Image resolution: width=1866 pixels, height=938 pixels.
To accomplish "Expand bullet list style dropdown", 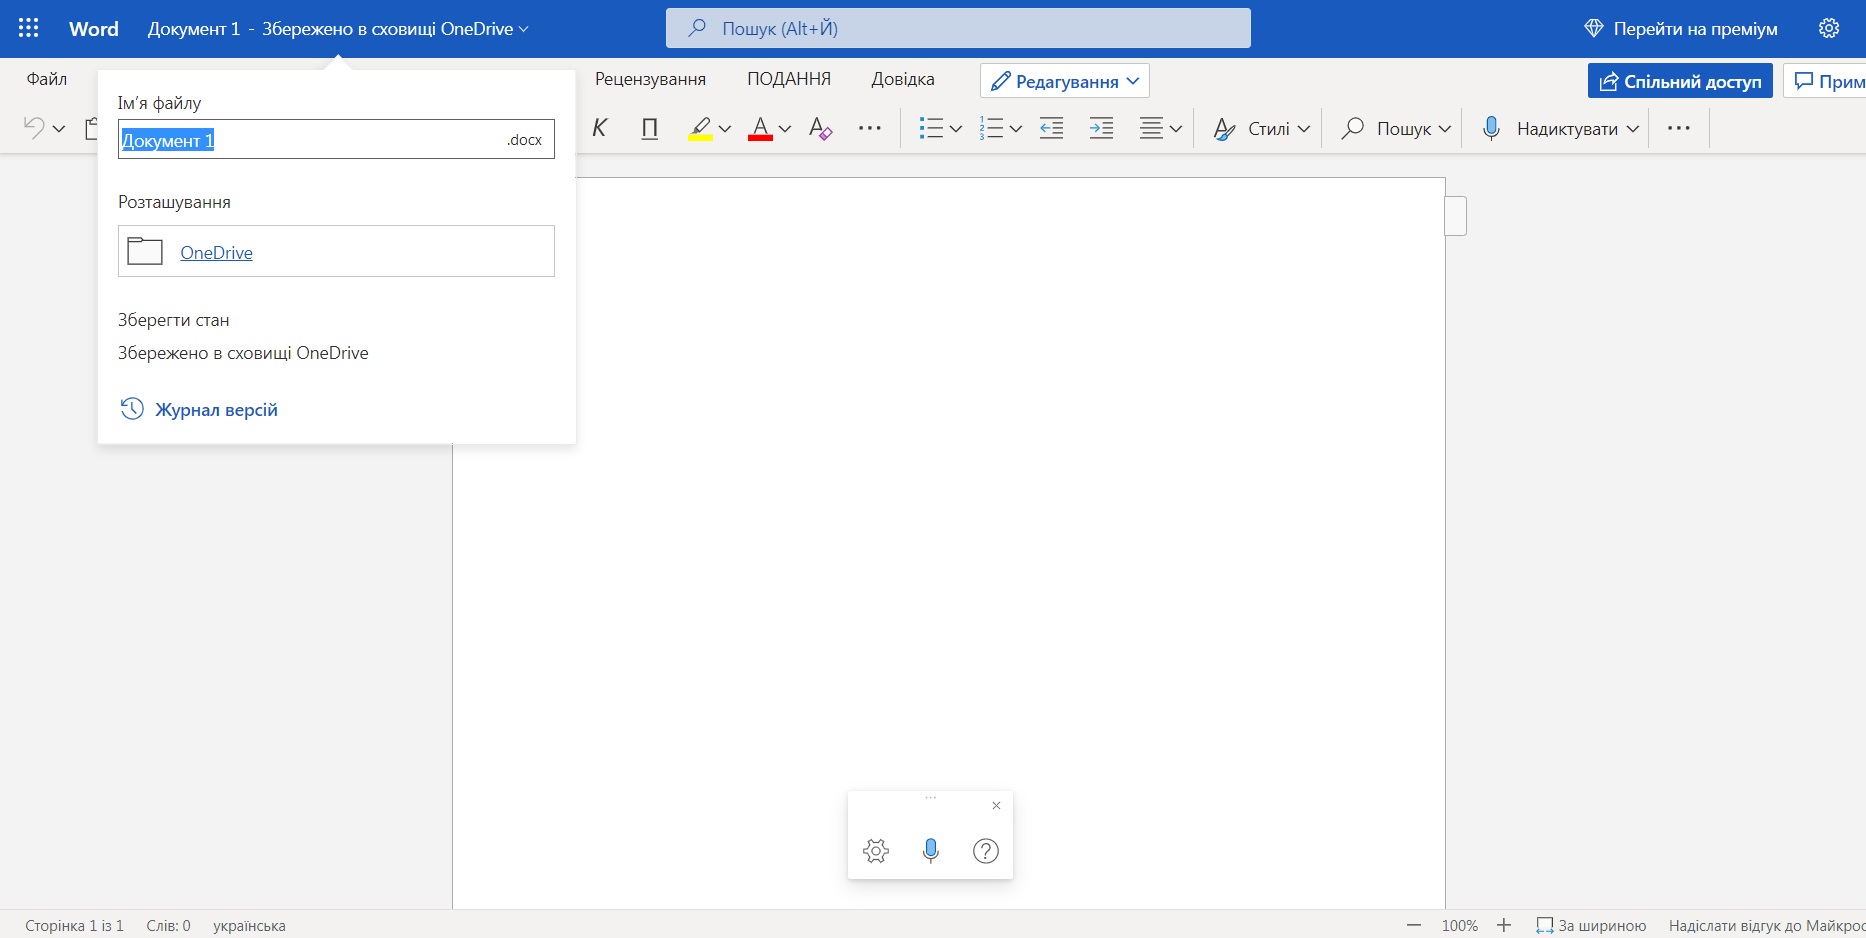I will click(956, 129).
